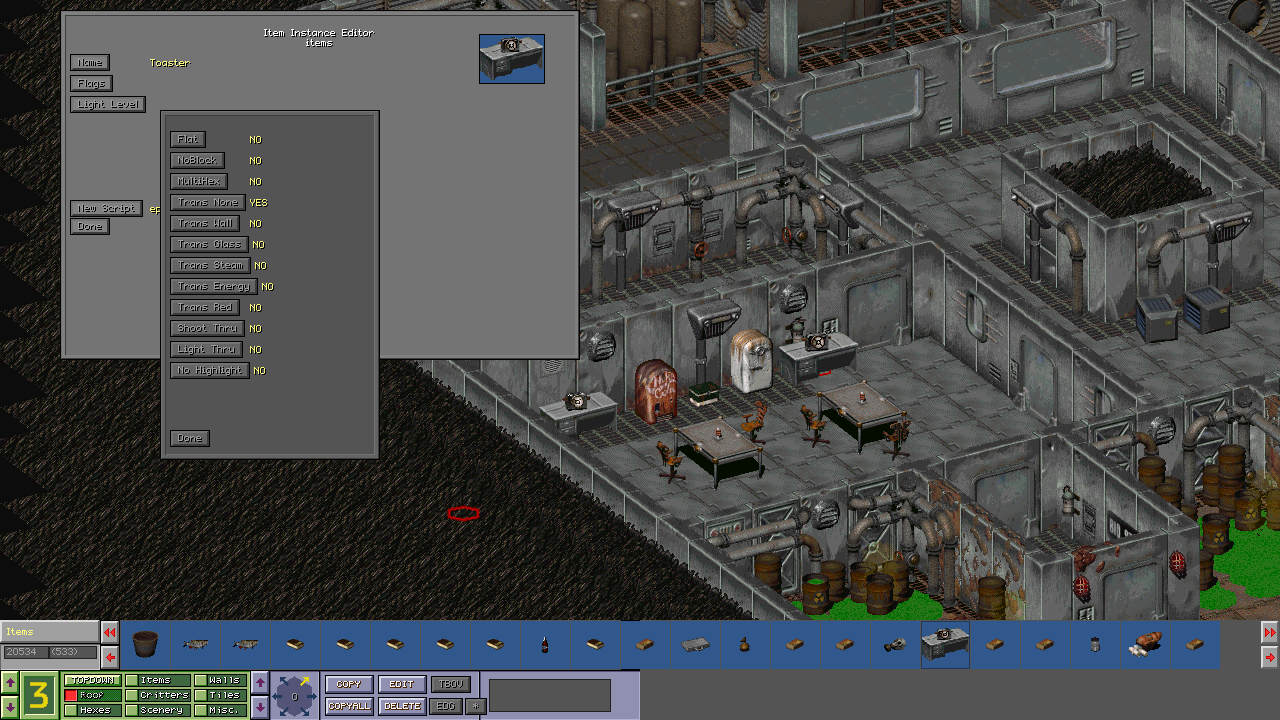The image size is (1280, 720).
Task: Toggle the Scenery visibility checkbox
Action: click(132, 710)
